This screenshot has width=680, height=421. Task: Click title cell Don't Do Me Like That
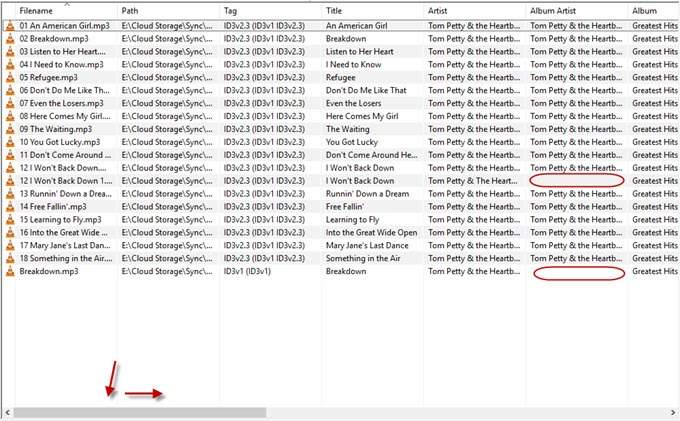coord(366,91)
